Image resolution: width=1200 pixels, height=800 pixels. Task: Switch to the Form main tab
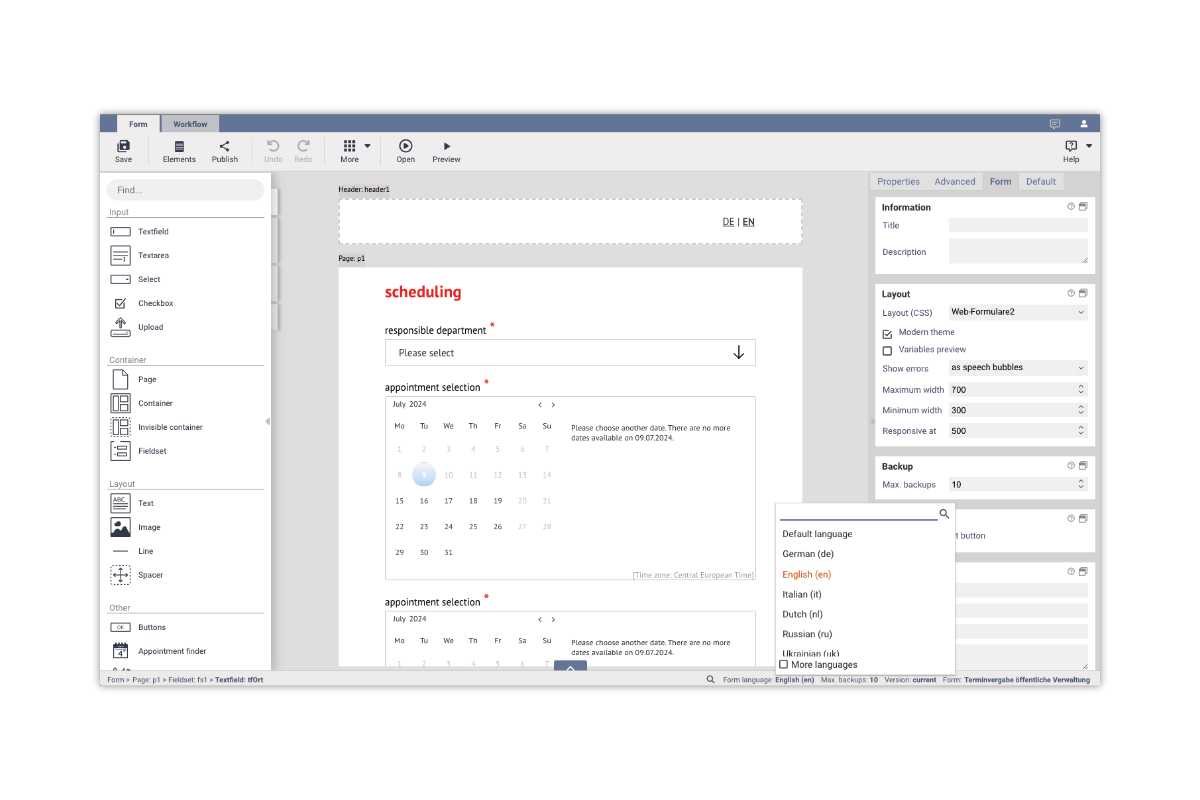pyautogui.click(x=138, y=124)
